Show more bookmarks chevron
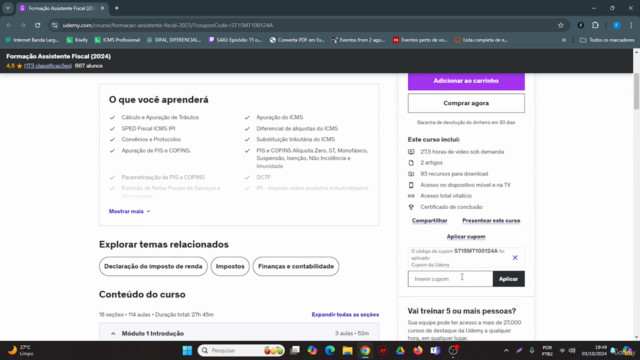Image resolution: width=640 pixels, height=360 pixels. click(x=564, y=40)
